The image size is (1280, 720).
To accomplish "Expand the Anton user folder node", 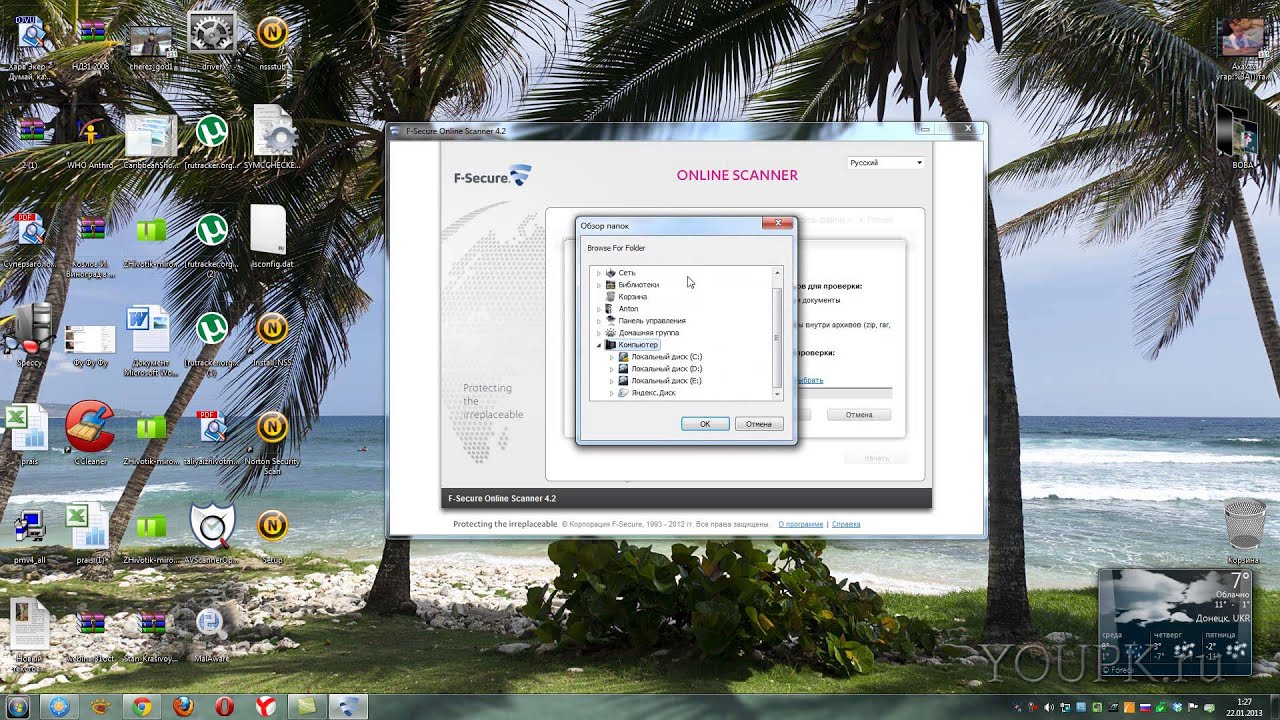I will (599, 309).
